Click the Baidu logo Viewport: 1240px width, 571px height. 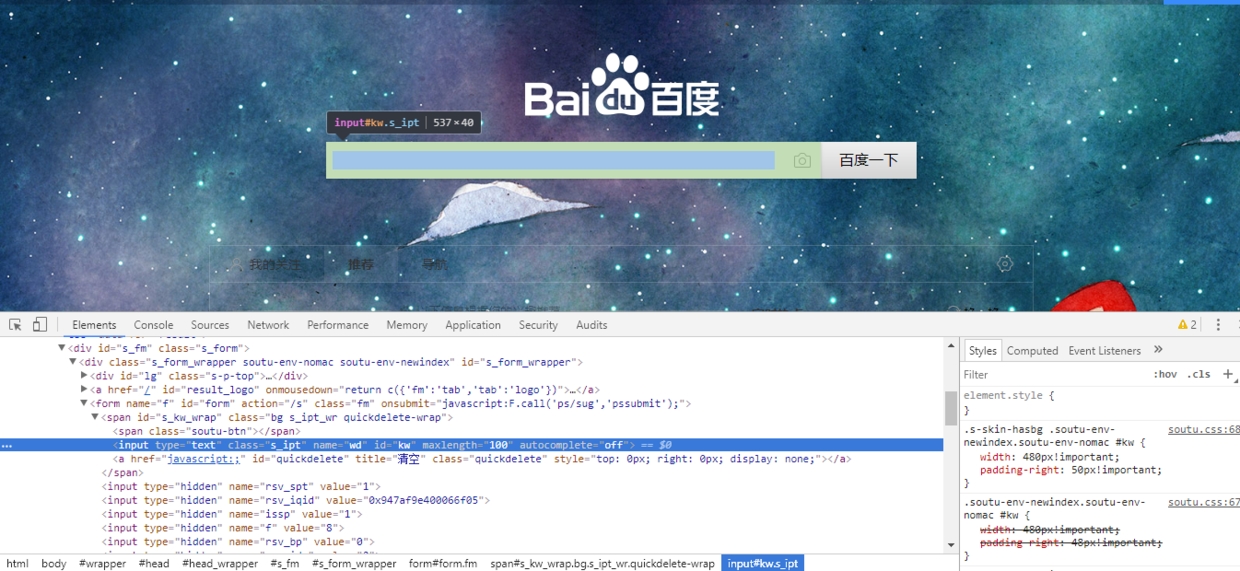click(x=622, y=87)
